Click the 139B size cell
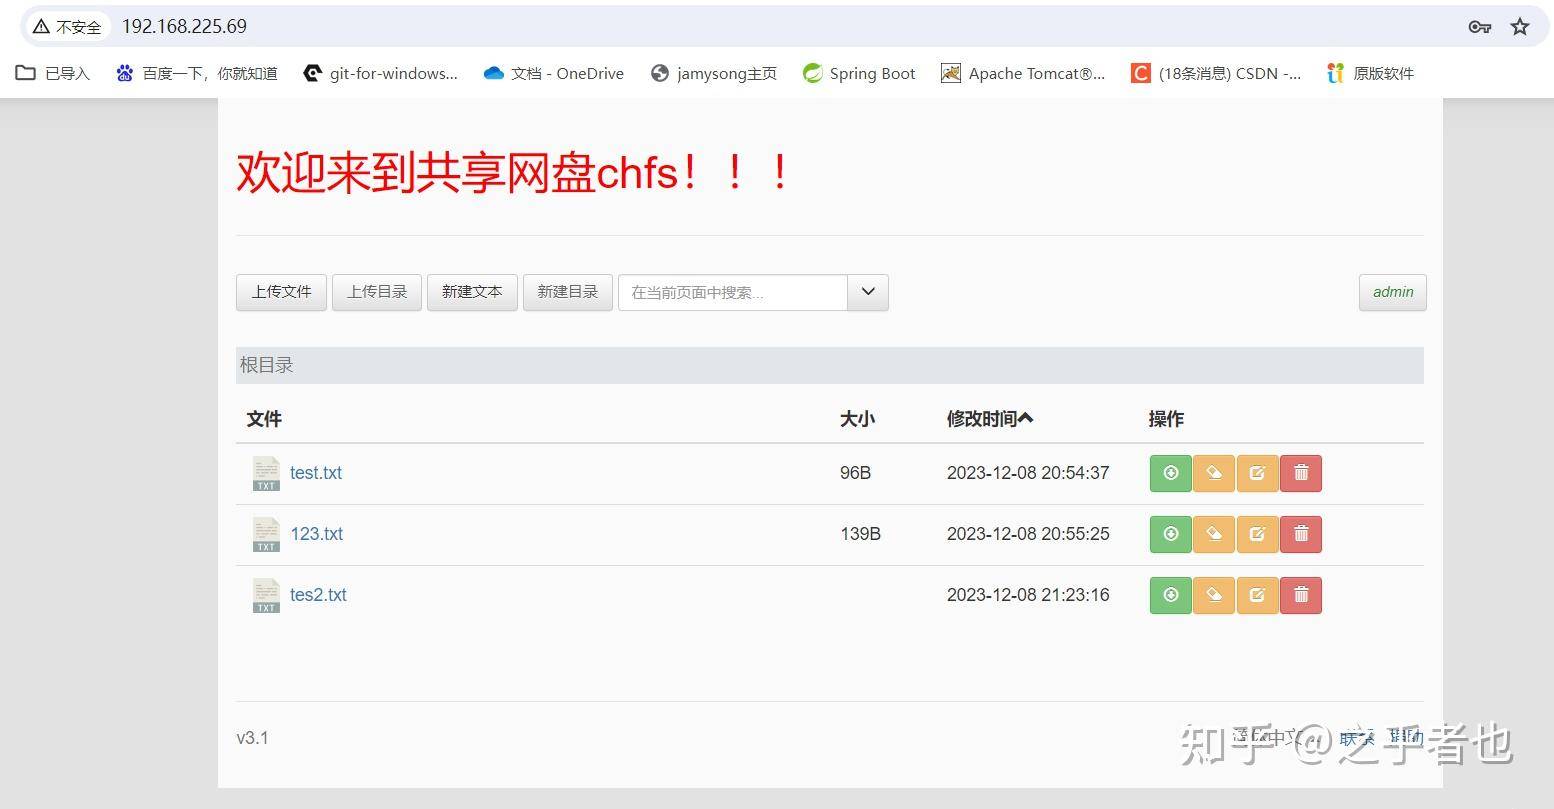1554x809 pixels. [860, 534]
